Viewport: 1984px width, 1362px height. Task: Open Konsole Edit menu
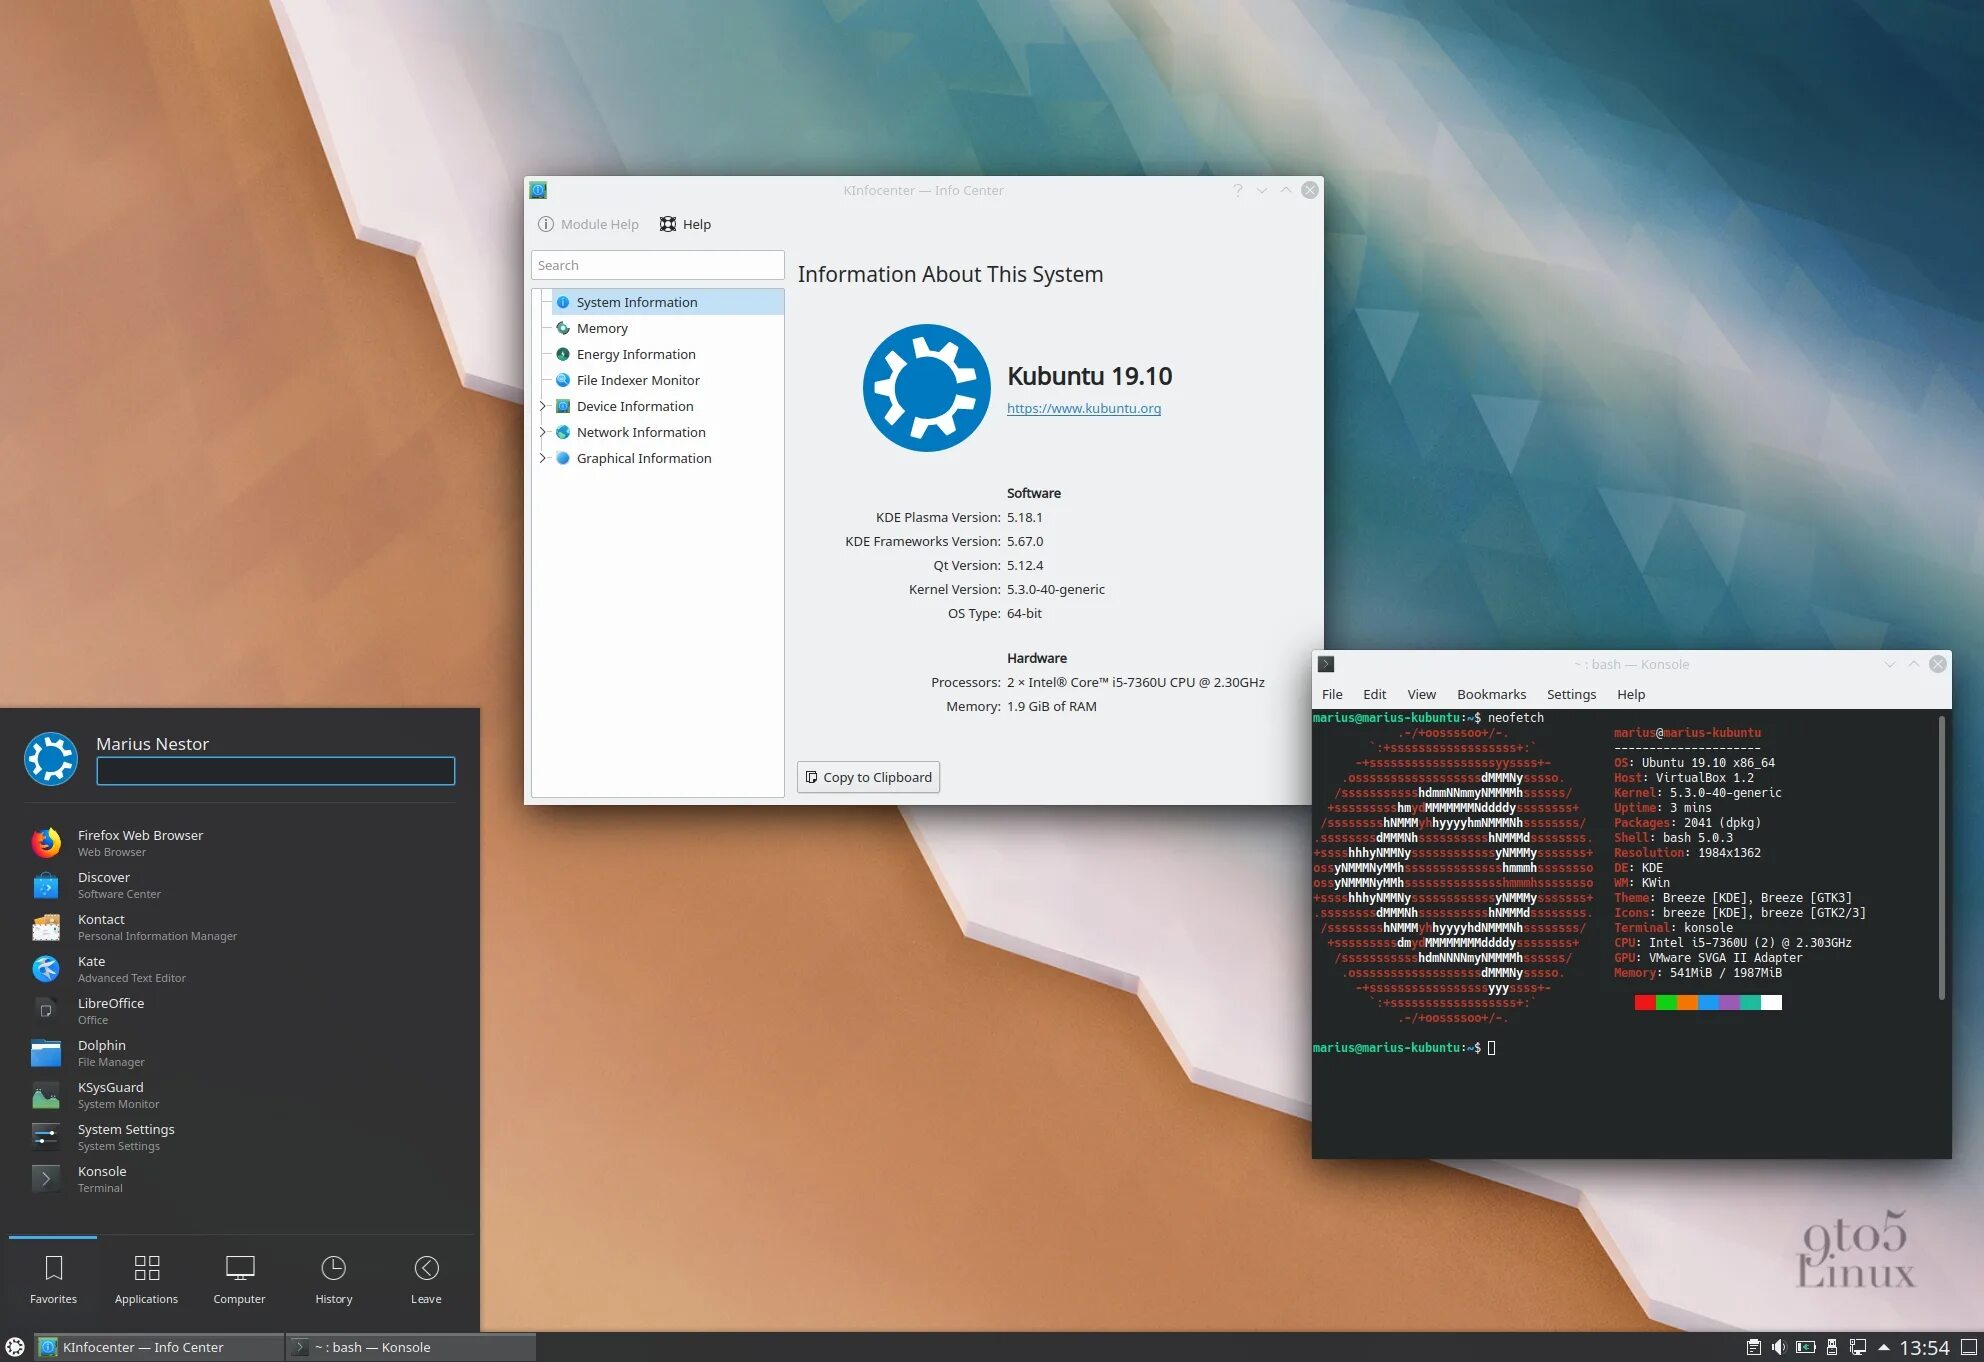[1375, 694]
